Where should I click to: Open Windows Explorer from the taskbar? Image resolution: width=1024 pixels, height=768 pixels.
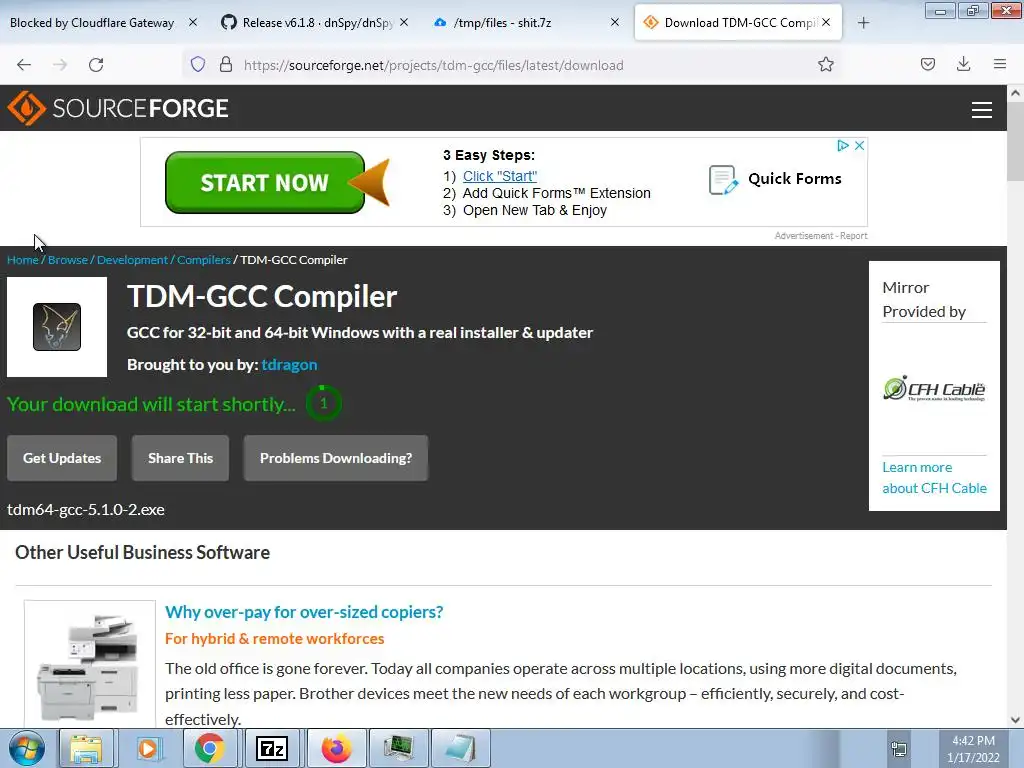86,748
